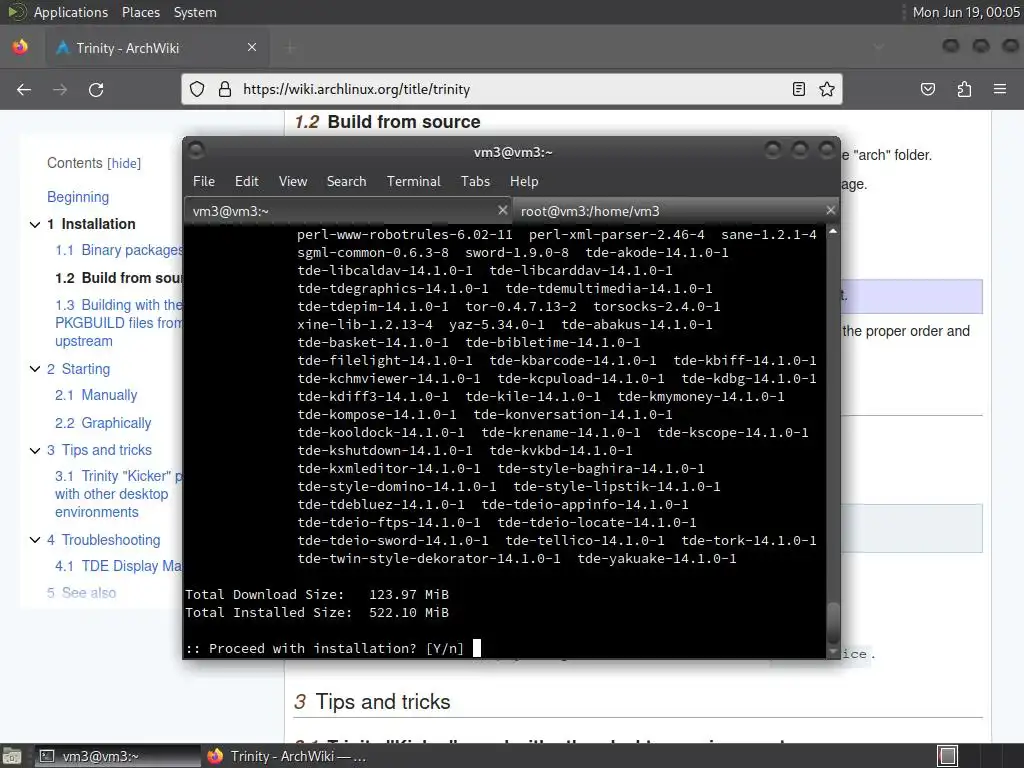Open the Terminal menu in terminal window
Screen dimensions: 1024x768
pyautogui.click(x=413, y=181)
